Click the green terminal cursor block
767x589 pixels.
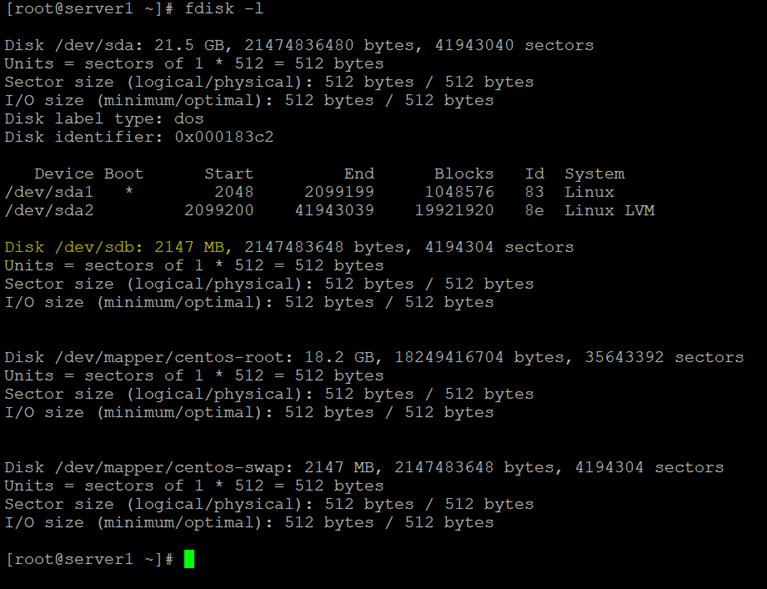189,559
